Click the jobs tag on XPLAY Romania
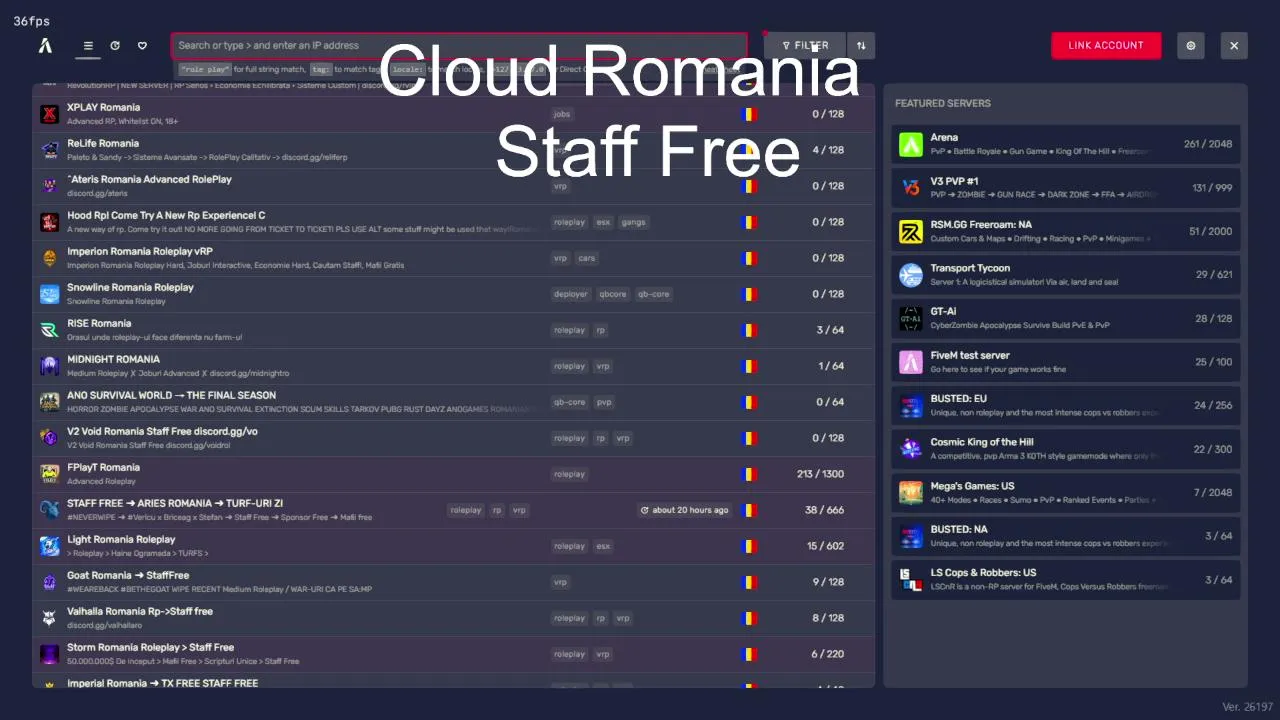Viewport: 1280px width, 720px height. (562, 114)
